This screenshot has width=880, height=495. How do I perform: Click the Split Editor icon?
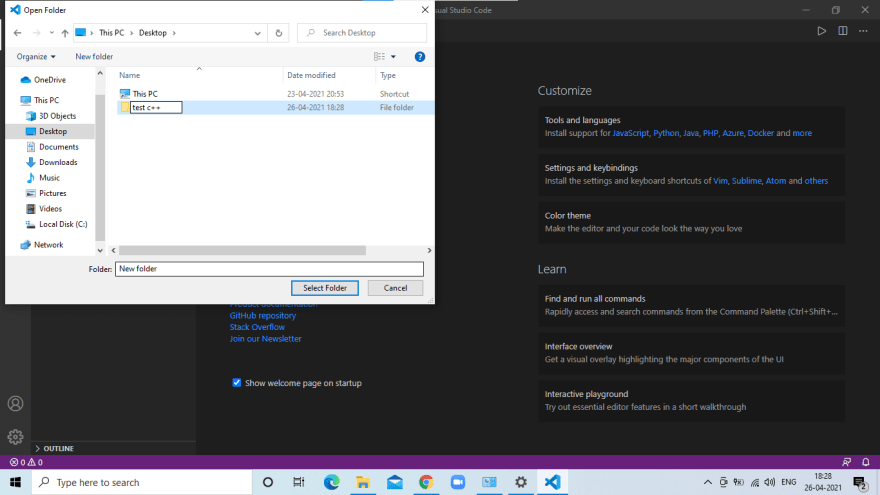click(x=842, y=31)
